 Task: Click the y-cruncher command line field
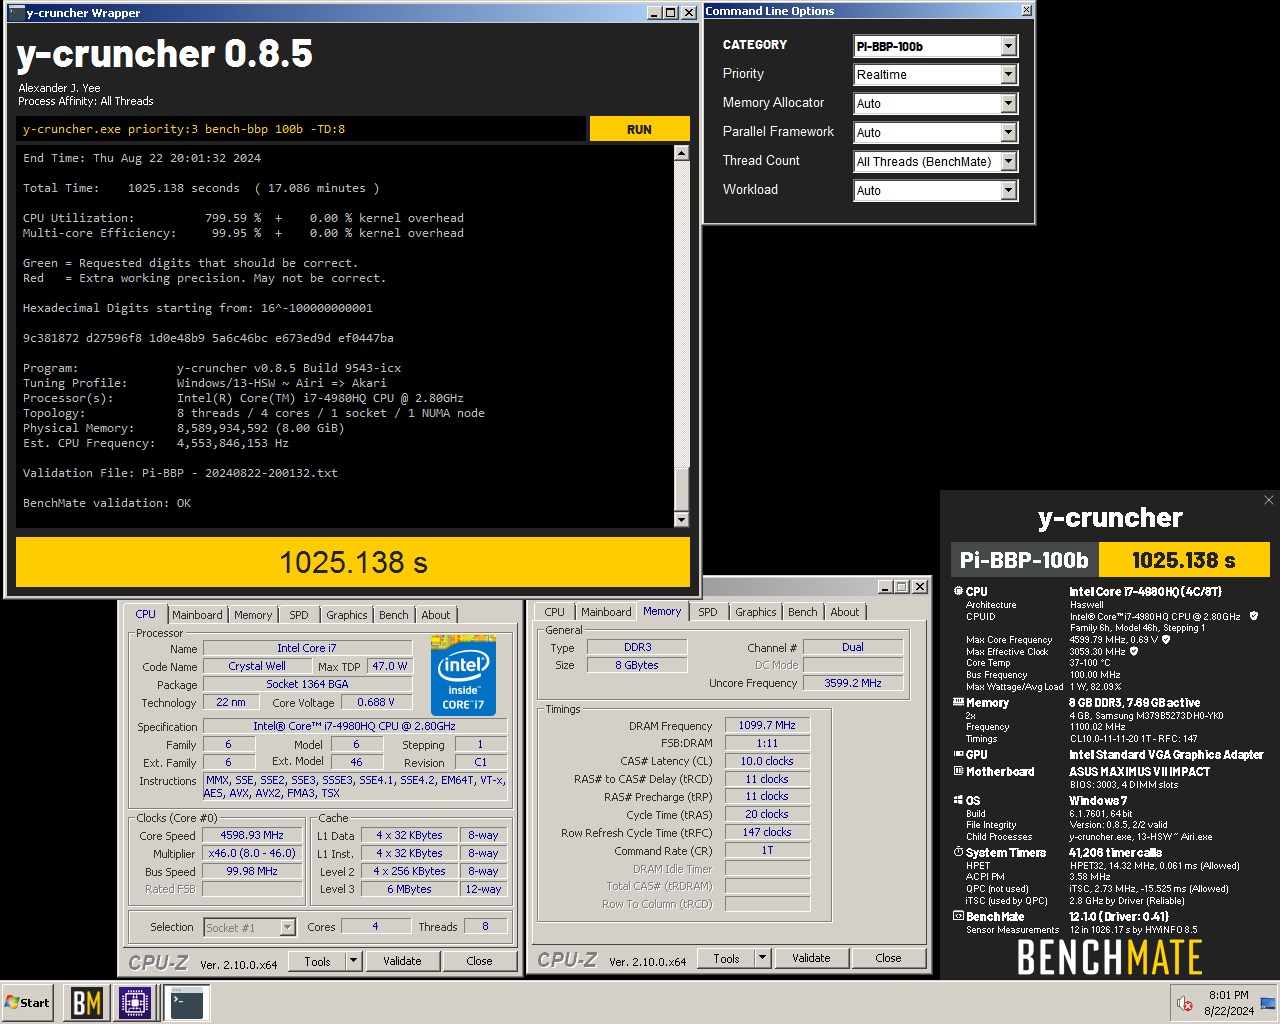tap(301, 129)
